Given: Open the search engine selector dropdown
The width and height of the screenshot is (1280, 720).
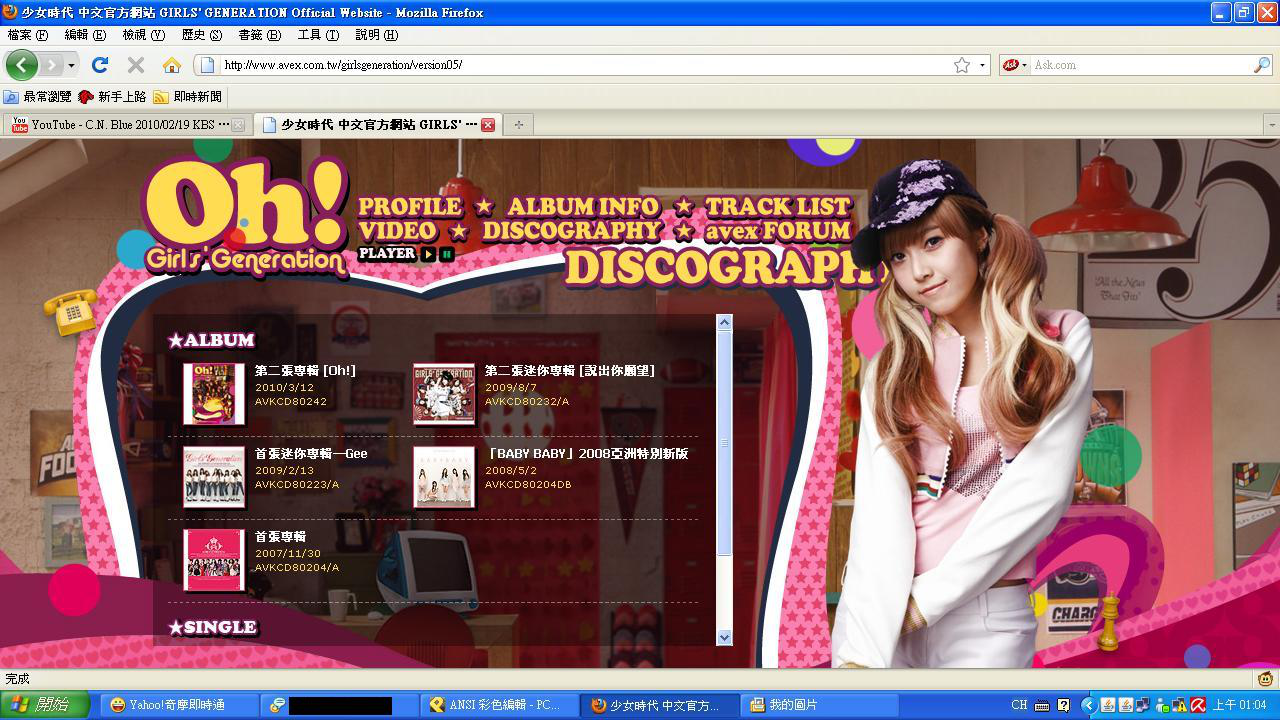Looking at the screenshot, I should coord(1015,65).
